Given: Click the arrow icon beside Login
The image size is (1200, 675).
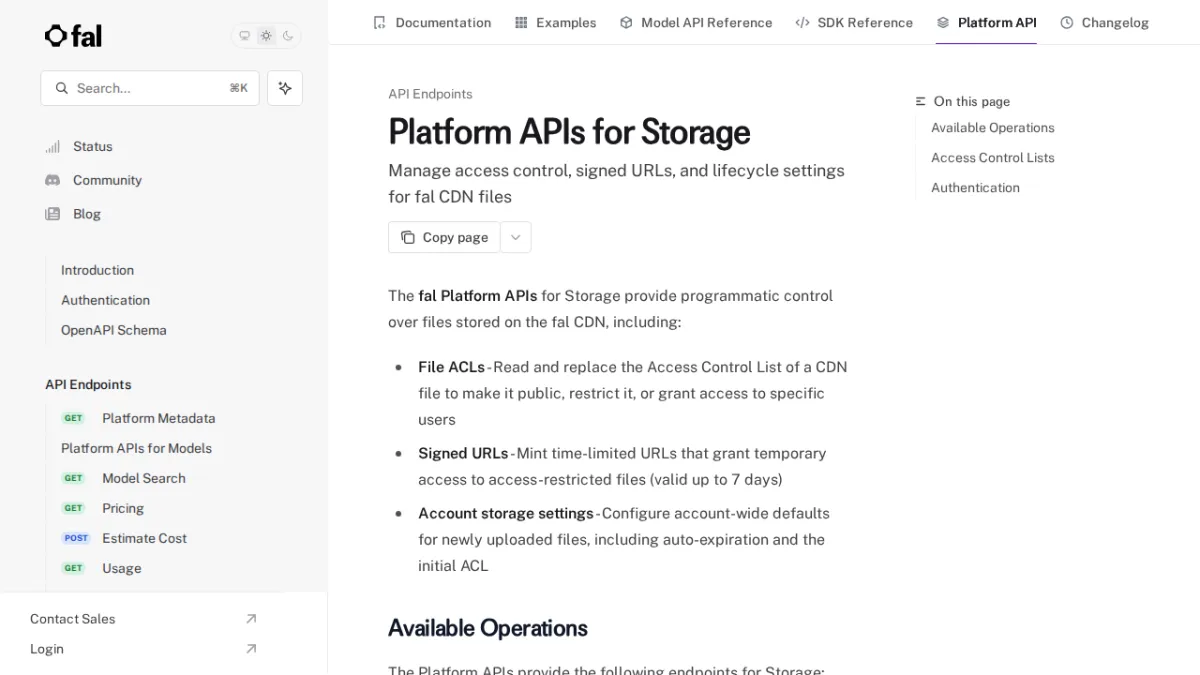Looking at the screenshot, I should (251, 649).
